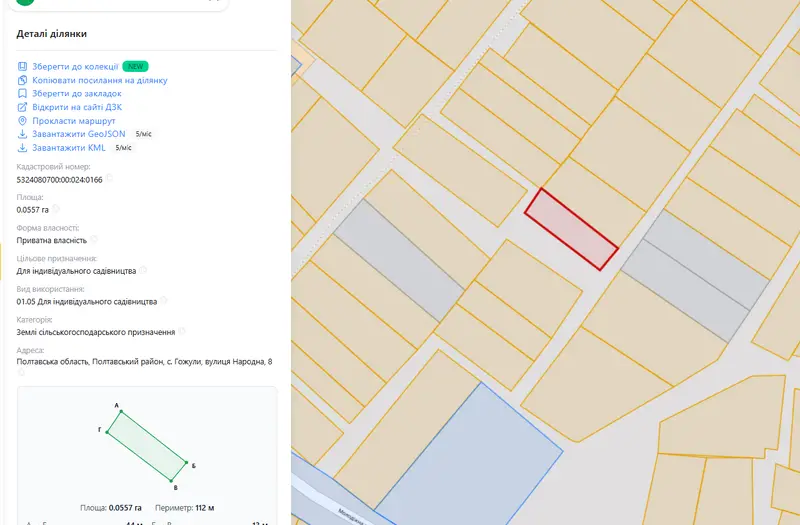Click 'Площа: 0.0557 га' text below diagram

[x=111, y=508]
